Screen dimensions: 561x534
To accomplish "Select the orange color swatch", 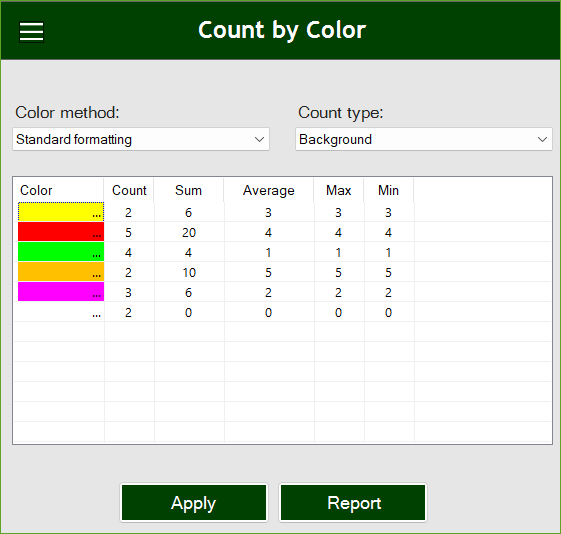I will tap(61, 272).
